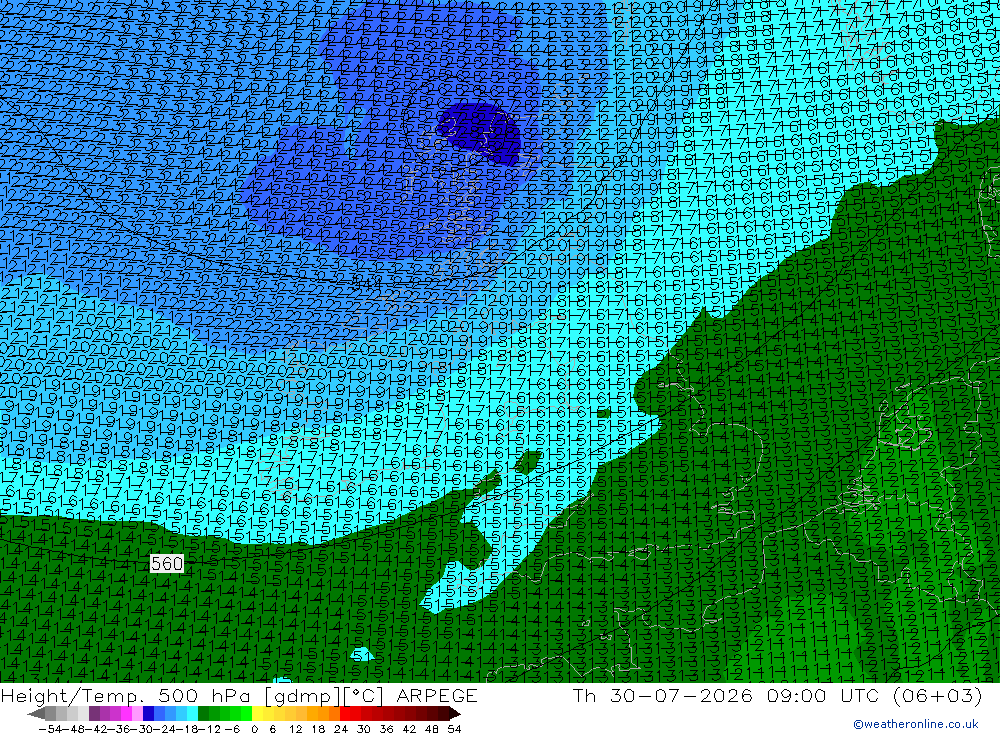Click the right arrow end of the color scale
This screenshot has width=1000, height=733.
pyautogui.click(x=455, y=713)
